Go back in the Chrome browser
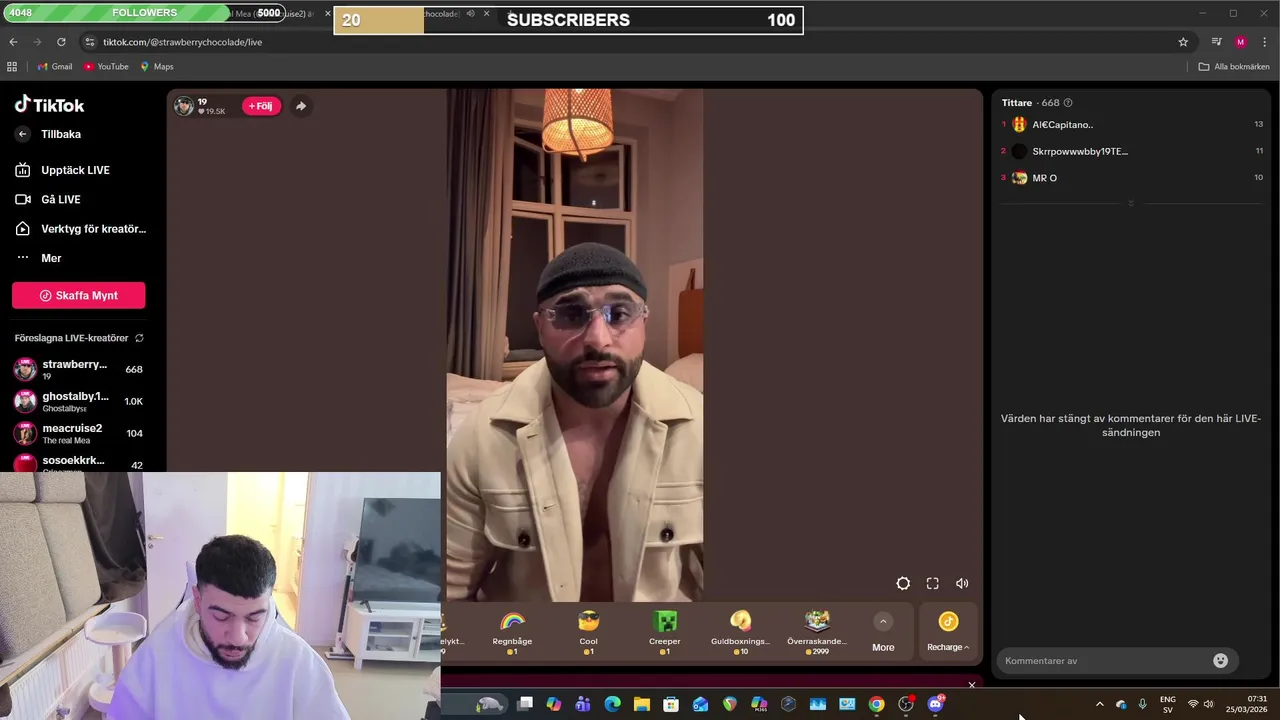Image resolution: width=1280 pixels, height=720 pixels. point(13,42)
